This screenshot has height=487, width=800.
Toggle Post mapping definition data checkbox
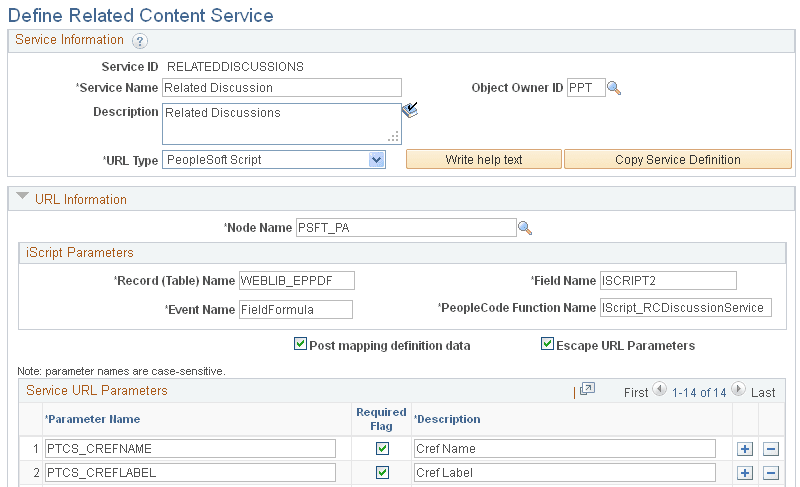[x=300, y=344]
